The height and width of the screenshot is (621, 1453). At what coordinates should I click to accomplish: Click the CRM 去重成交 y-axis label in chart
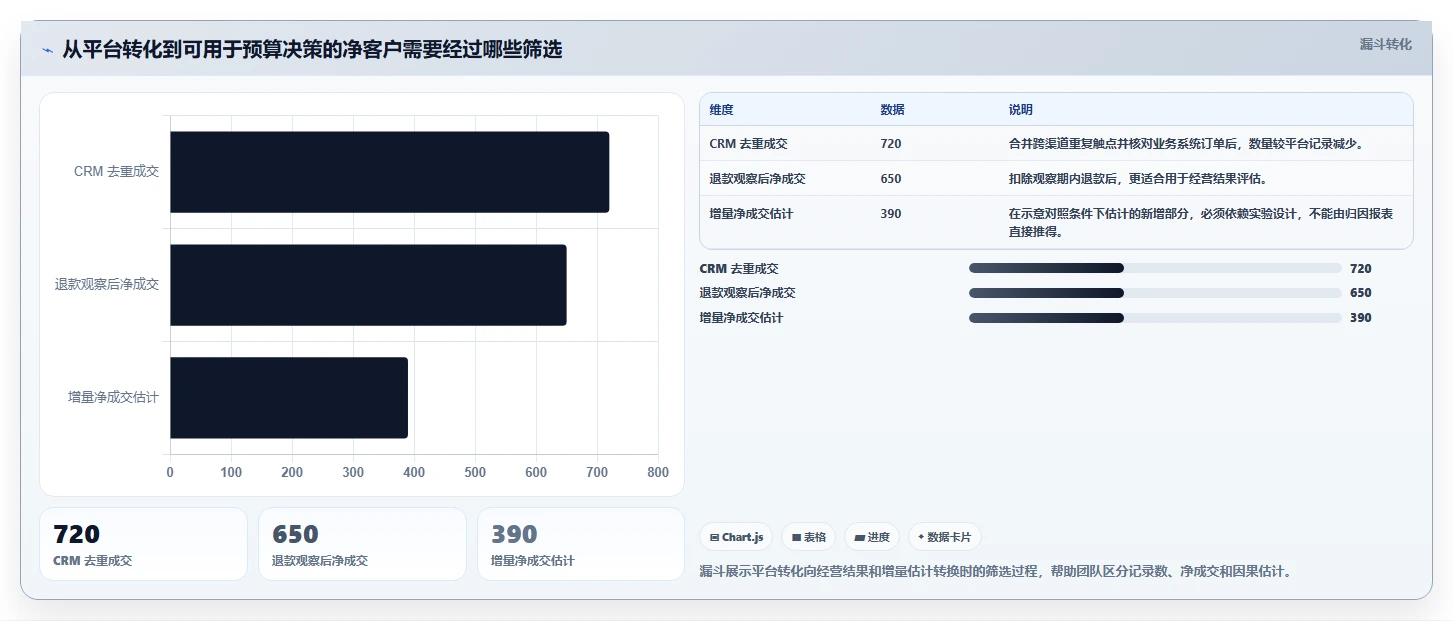116,172
